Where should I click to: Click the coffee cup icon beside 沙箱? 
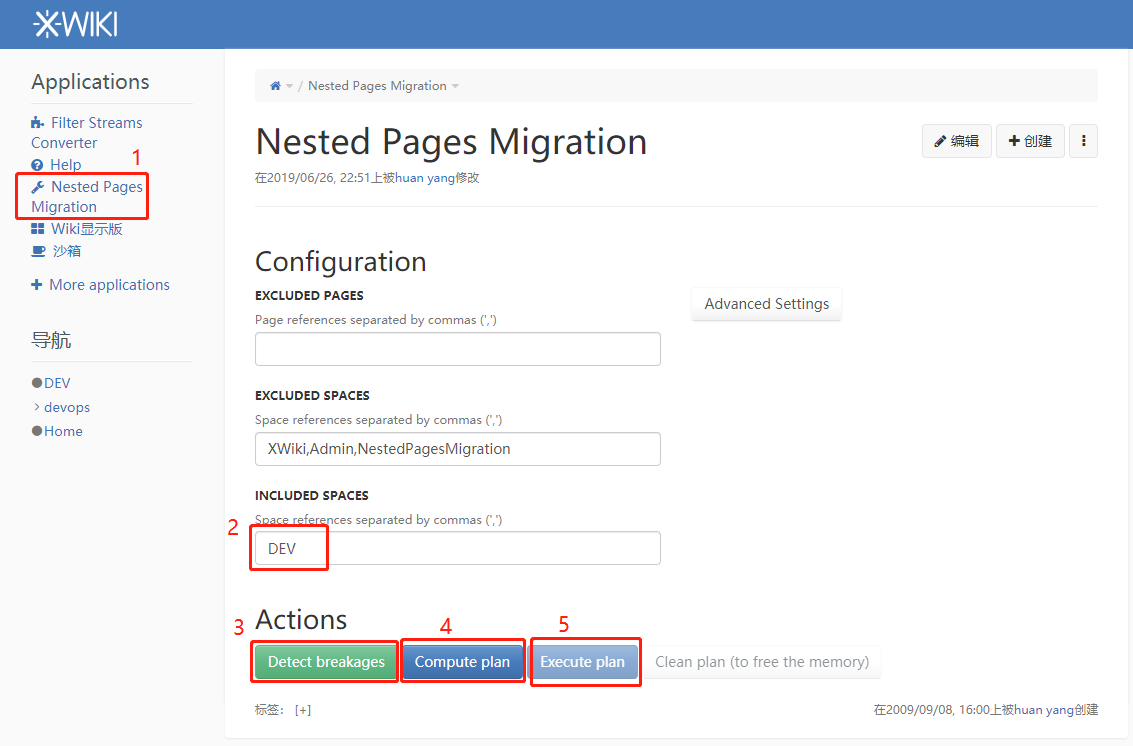(38, 251)
